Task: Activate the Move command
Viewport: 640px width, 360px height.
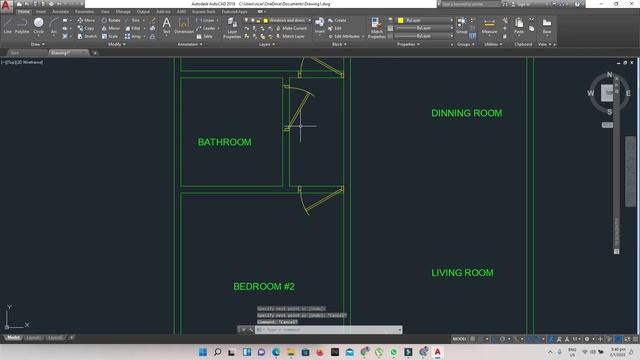Action: click(86, 20)
